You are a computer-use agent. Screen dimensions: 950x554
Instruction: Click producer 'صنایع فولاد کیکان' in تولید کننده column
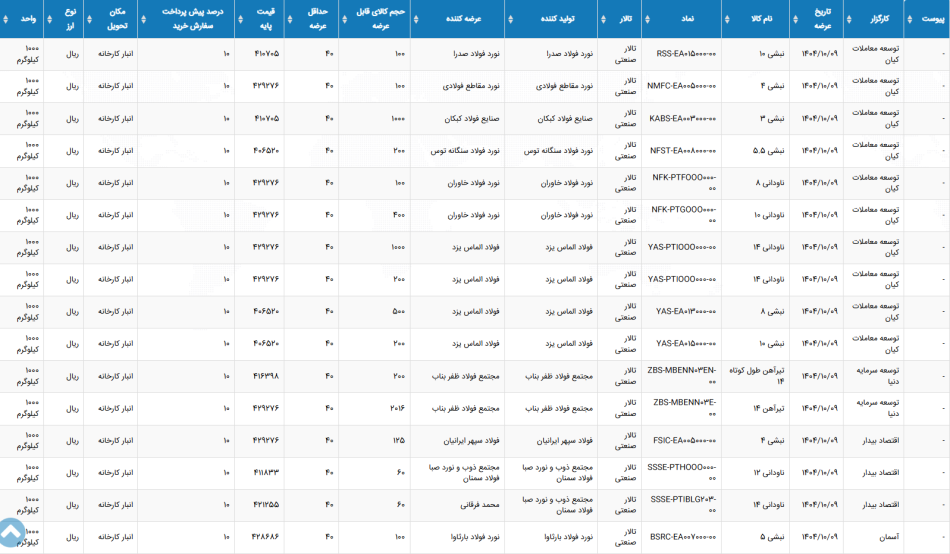565,118
